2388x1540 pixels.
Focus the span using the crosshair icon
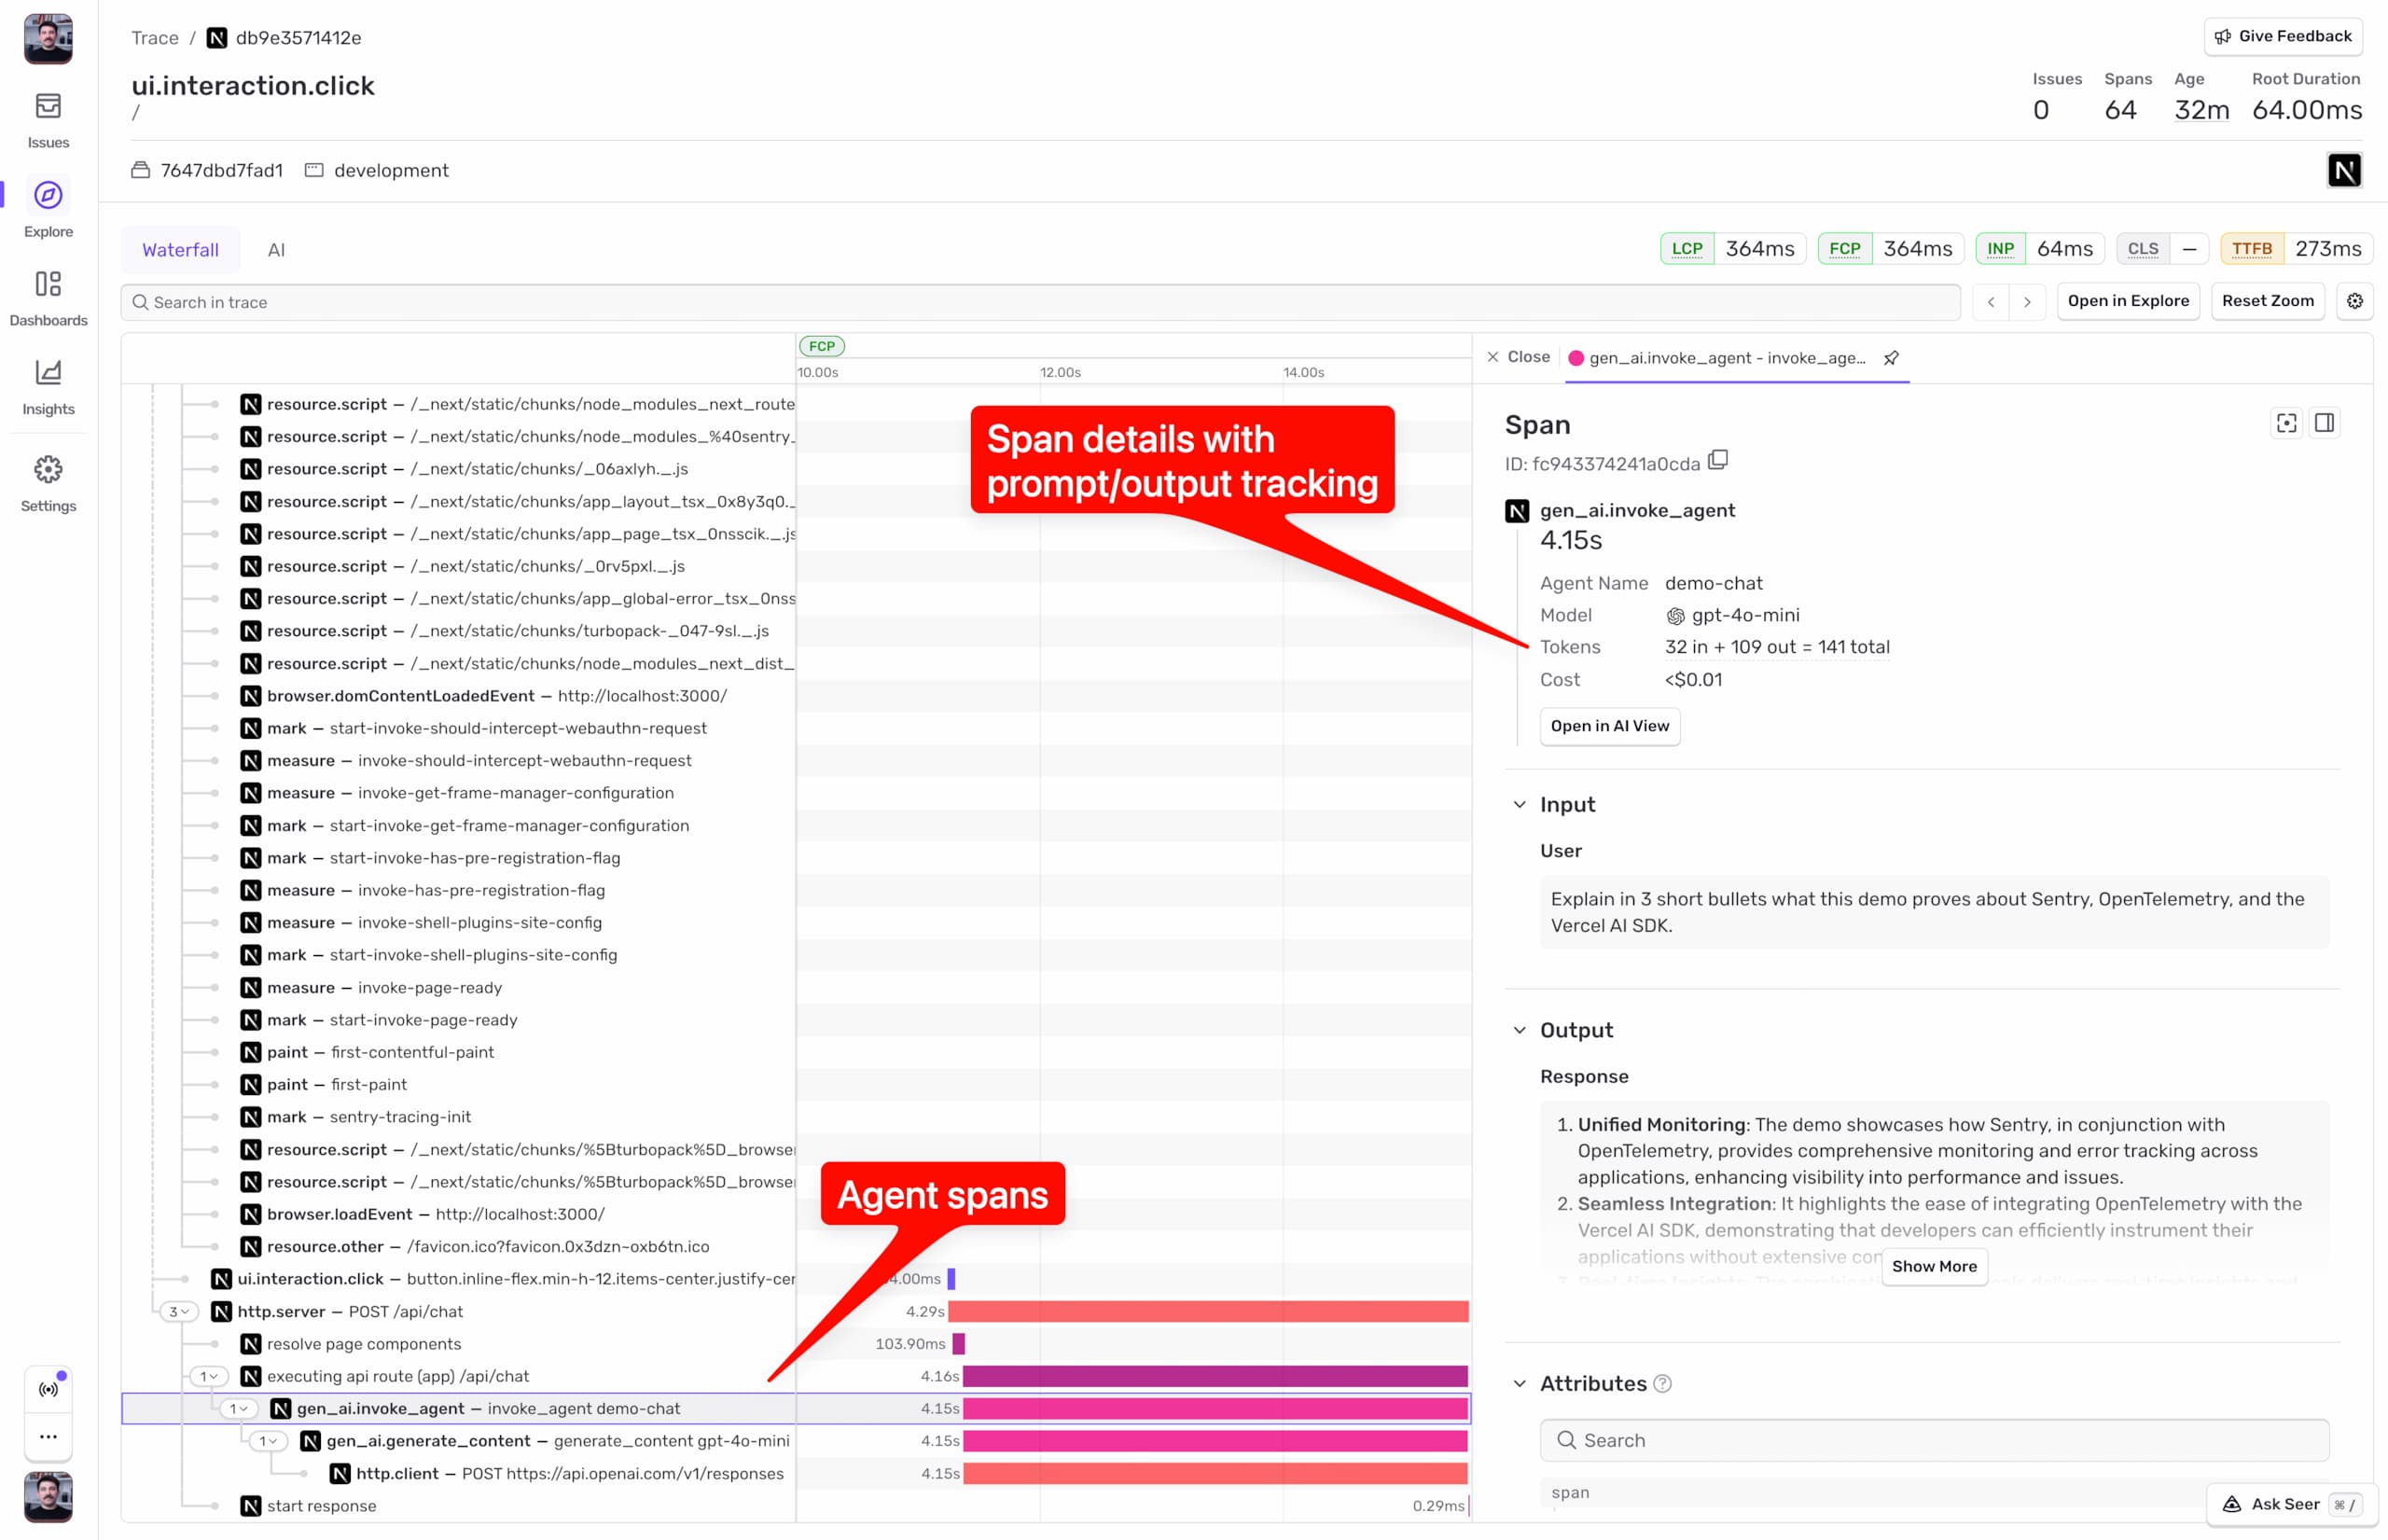coord(2287,423)
